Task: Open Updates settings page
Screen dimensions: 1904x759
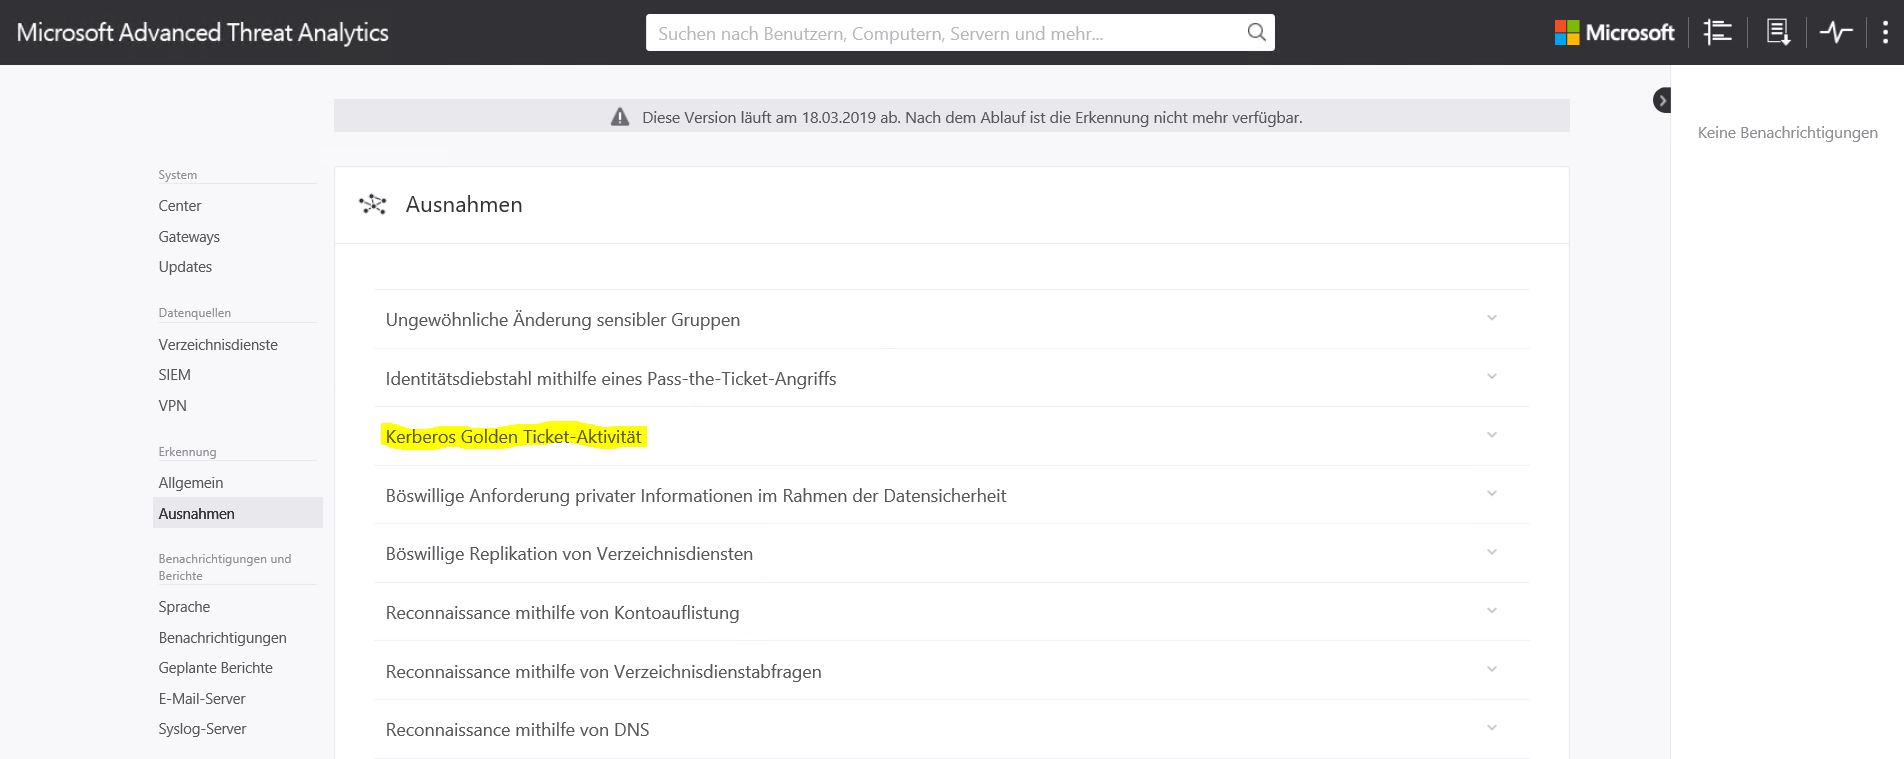Action: point(185,267)
